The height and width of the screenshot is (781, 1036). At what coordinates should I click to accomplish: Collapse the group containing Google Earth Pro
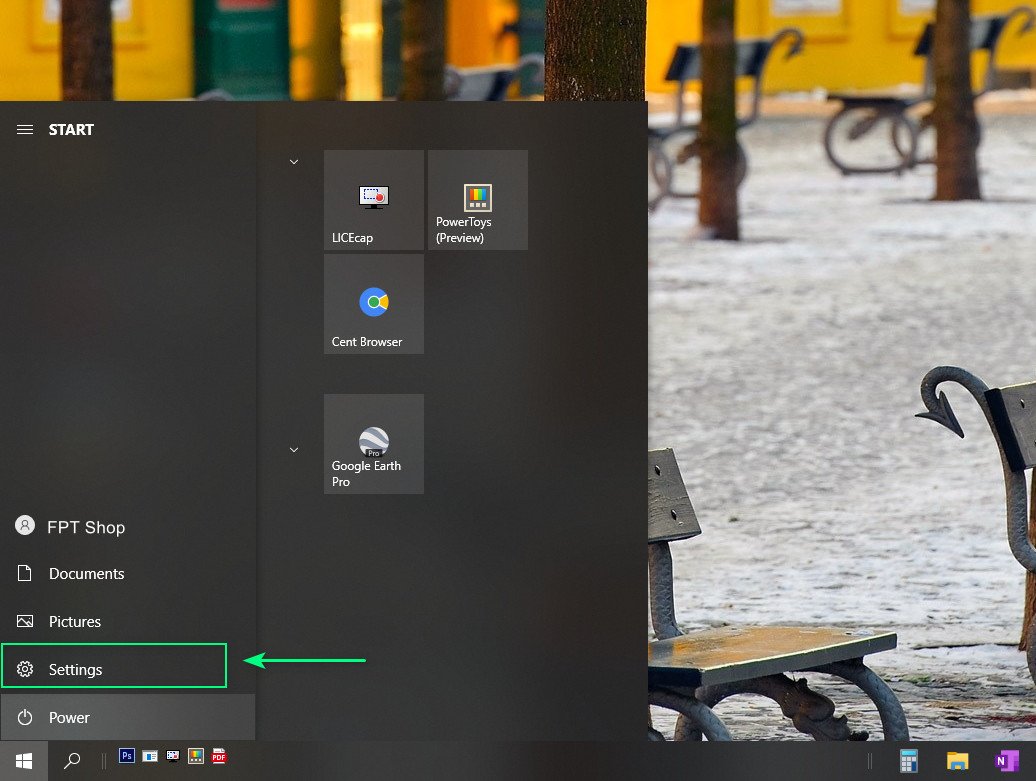(x=293, y=449)
